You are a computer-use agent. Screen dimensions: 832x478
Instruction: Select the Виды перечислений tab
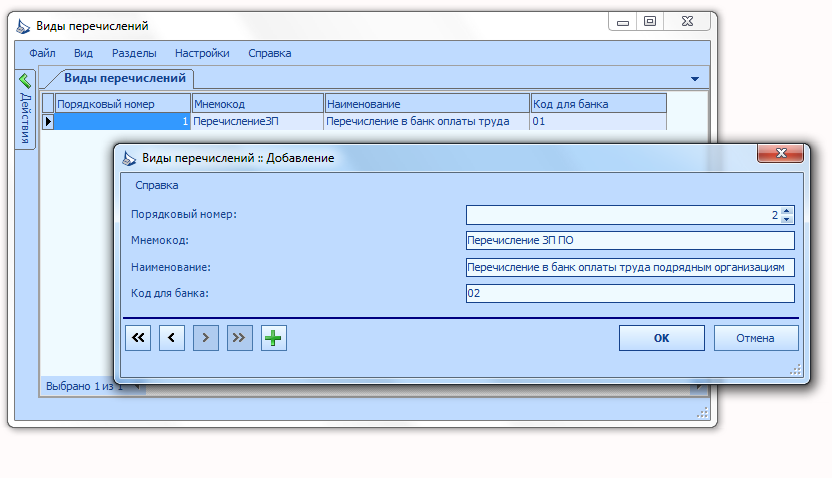click(x=125, y=78)
